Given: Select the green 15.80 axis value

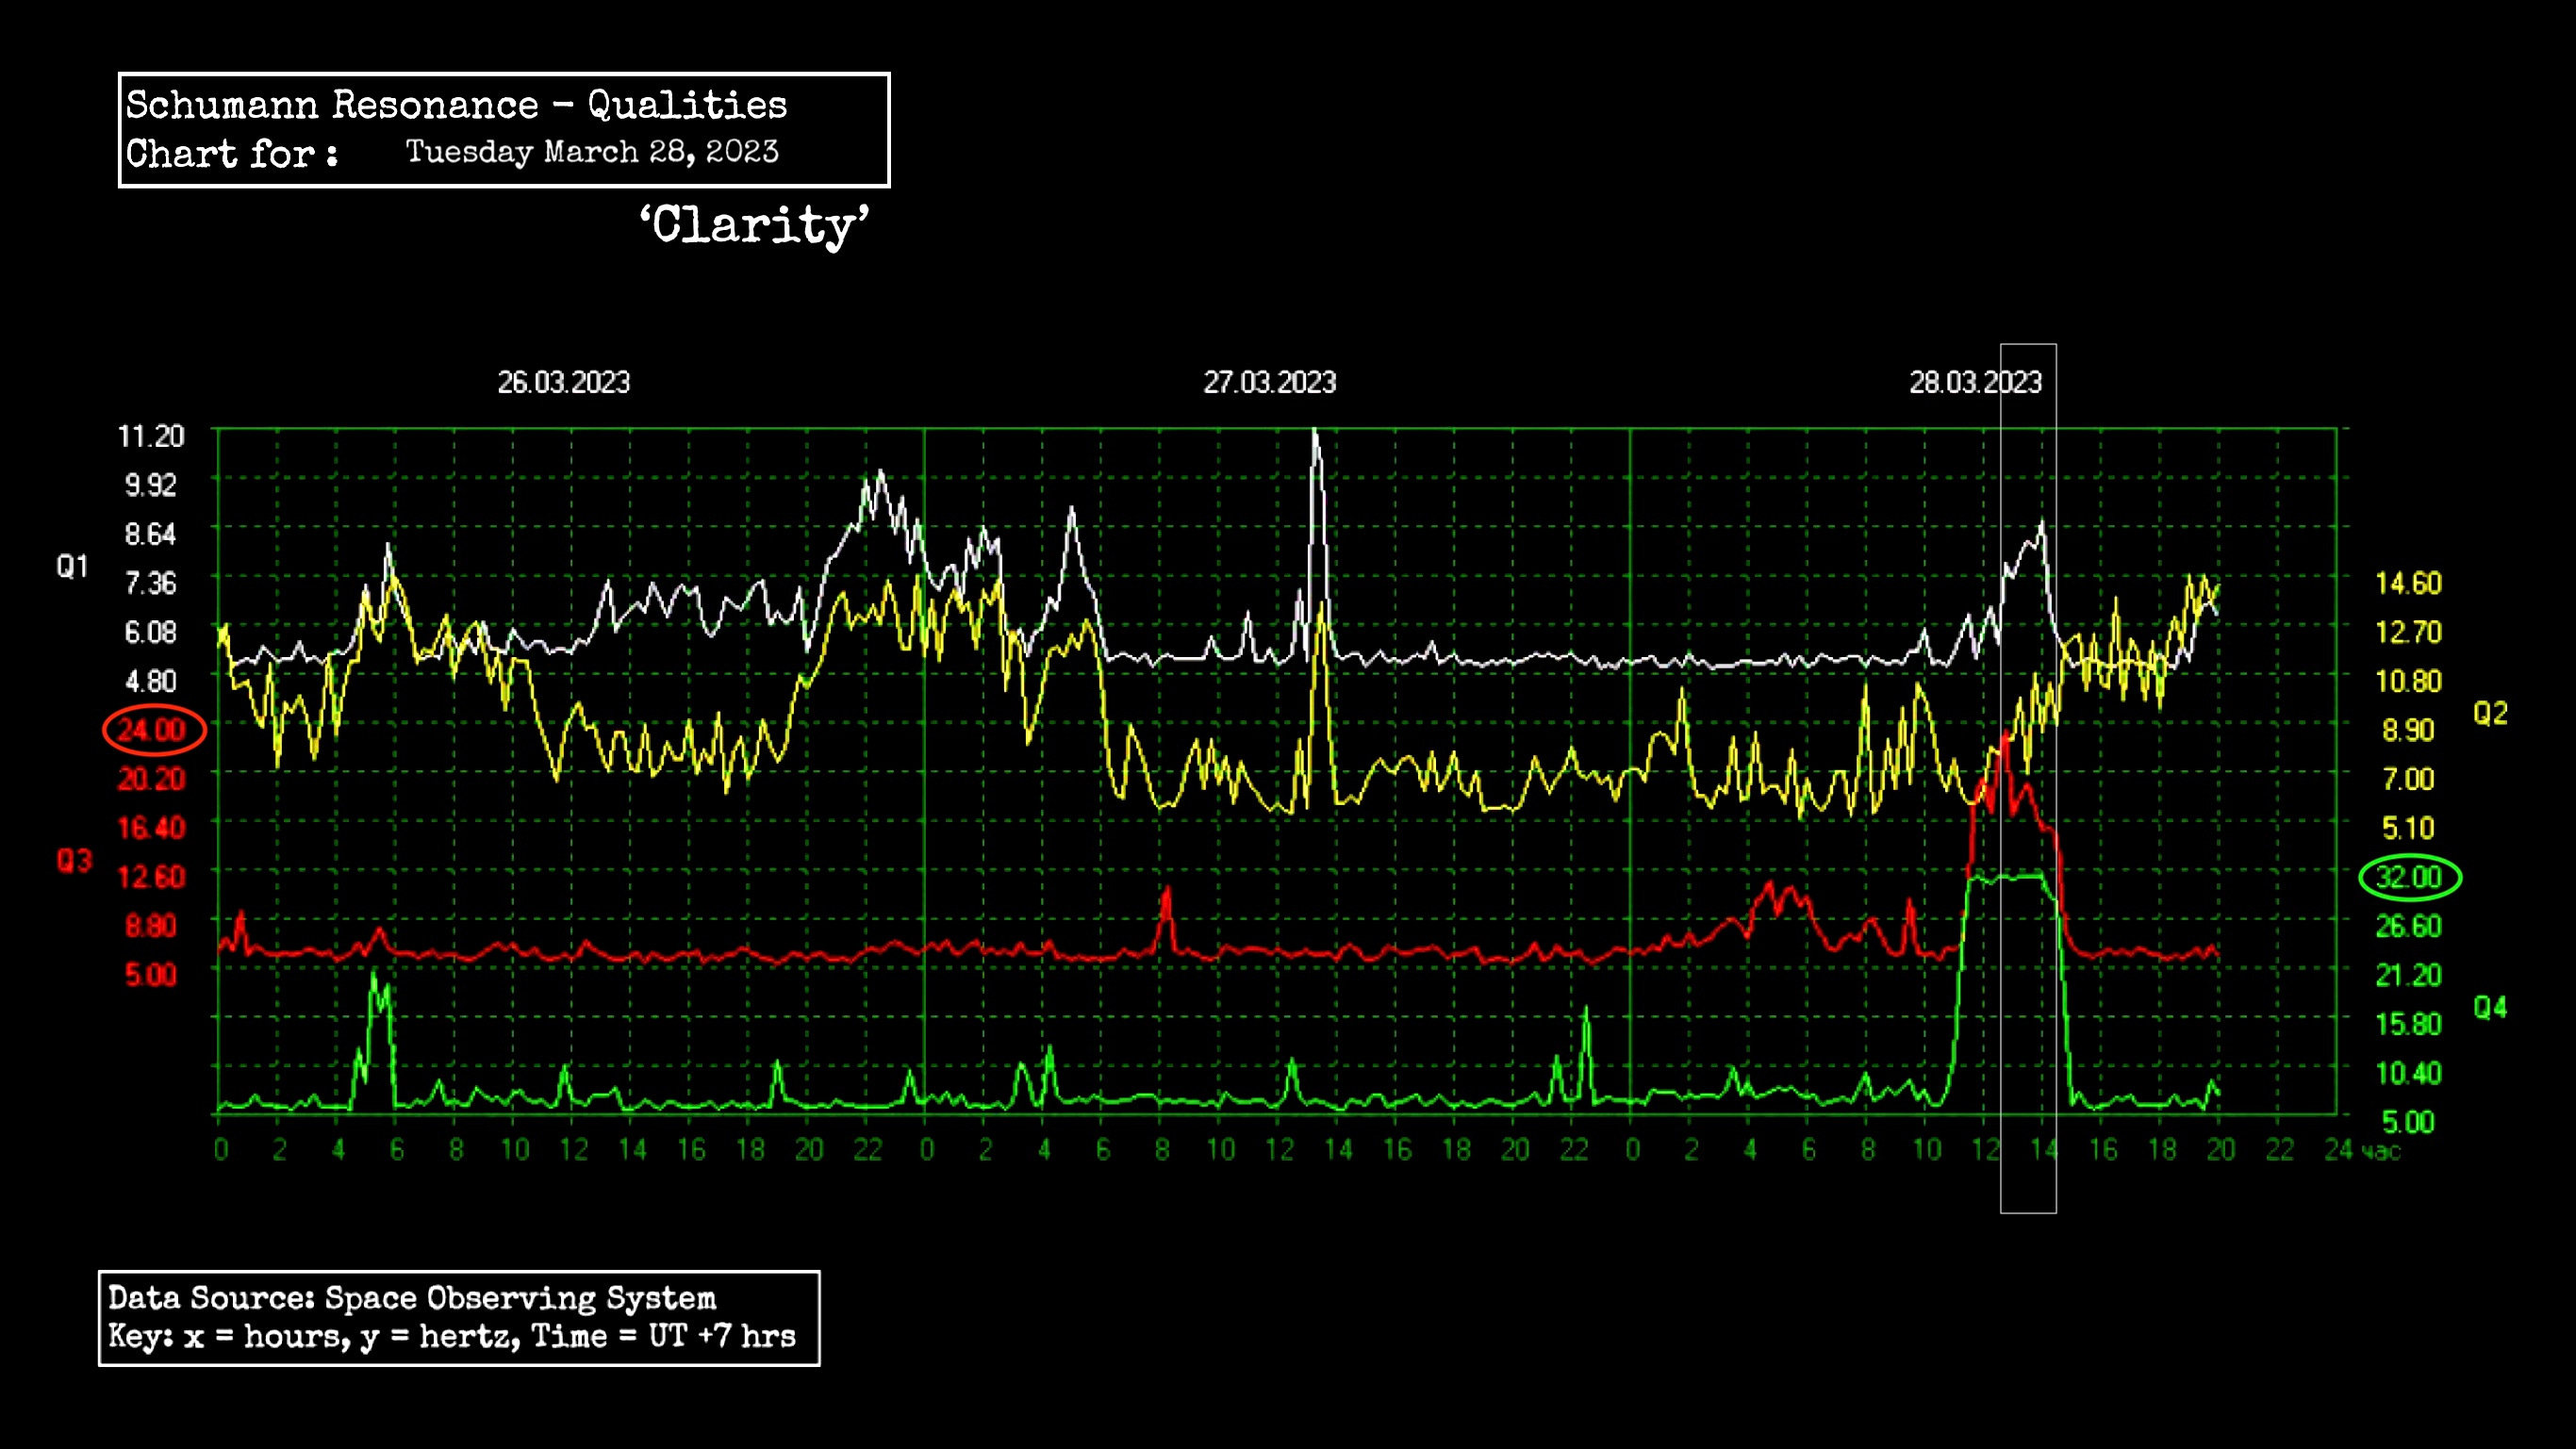Looking at the screenshot, I should (x=2408, y=1024).
